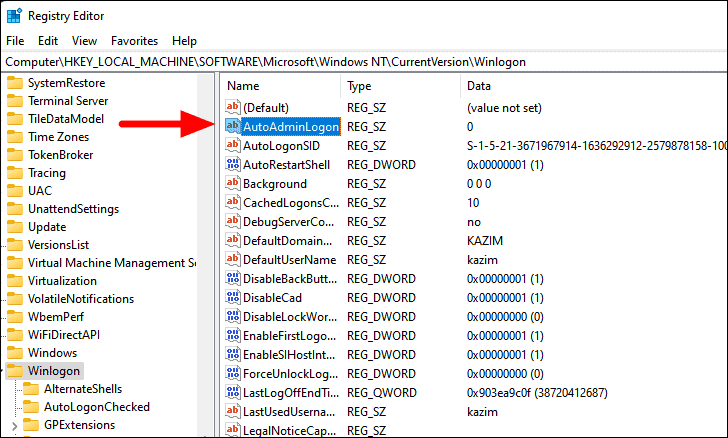Select the VolatileNotifications tree item

point(81,299)
